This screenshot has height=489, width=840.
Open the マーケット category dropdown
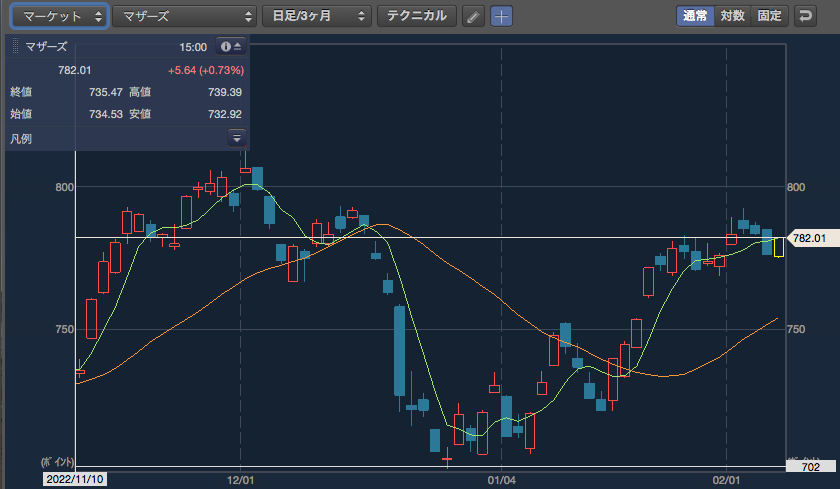(x=60, y=16)
